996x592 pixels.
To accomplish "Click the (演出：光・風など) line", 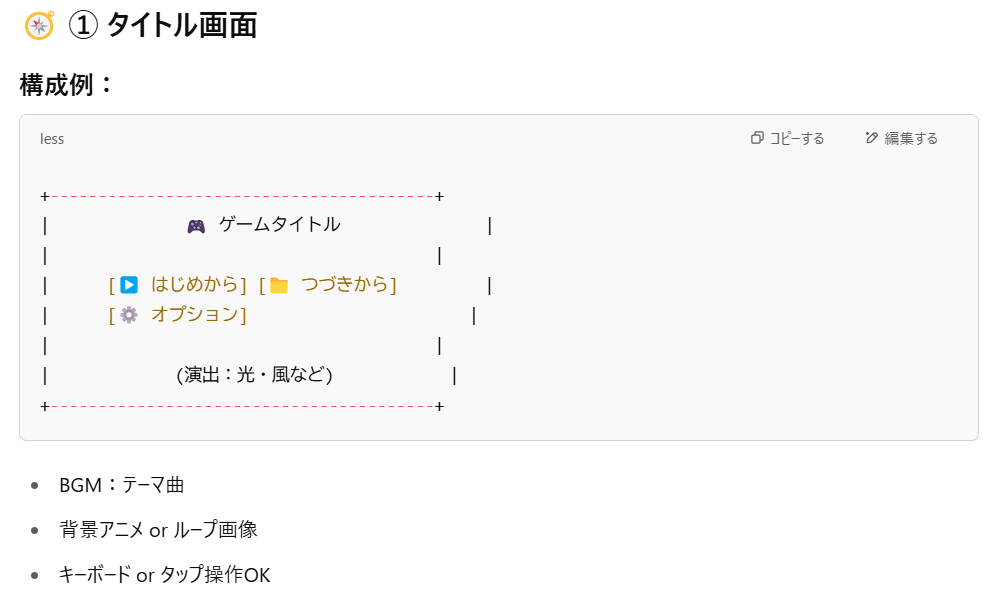I will [x=254, y=375].
